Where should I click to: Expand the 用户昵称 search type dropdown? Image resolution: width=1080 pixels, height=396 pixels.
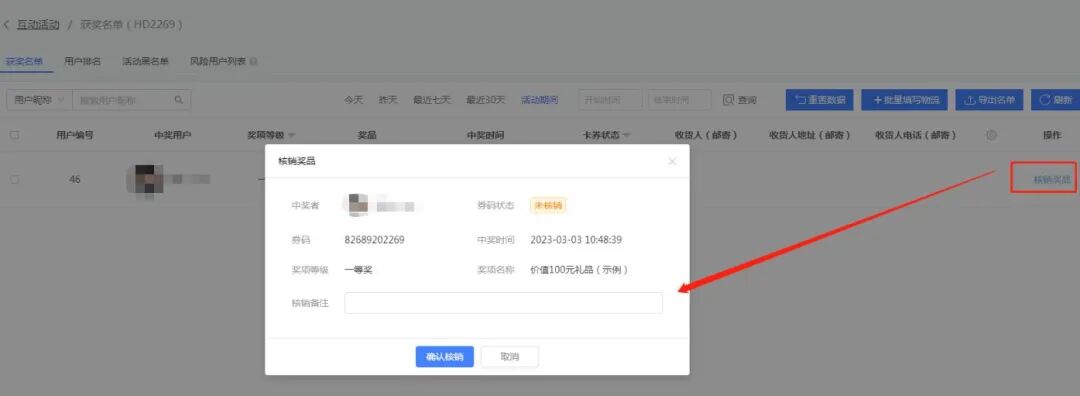click(39, 100)
